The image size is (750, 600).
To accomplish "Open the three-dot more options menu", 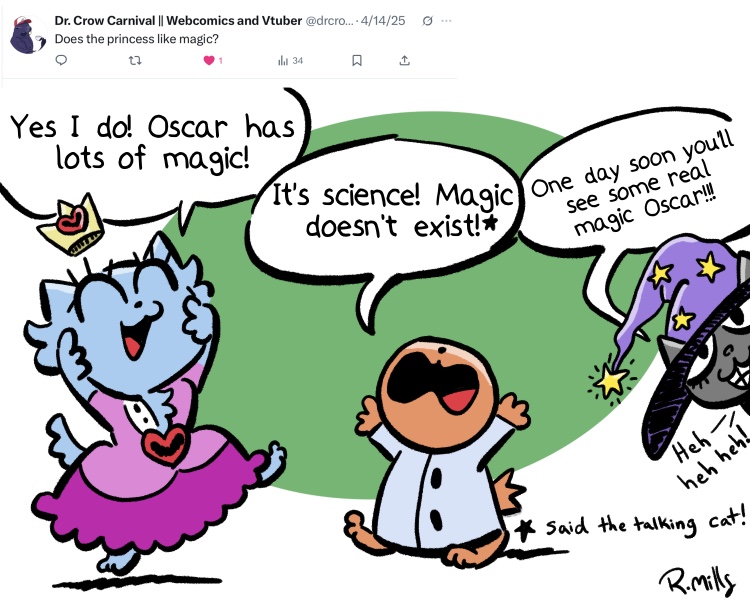I will point(446,21).
